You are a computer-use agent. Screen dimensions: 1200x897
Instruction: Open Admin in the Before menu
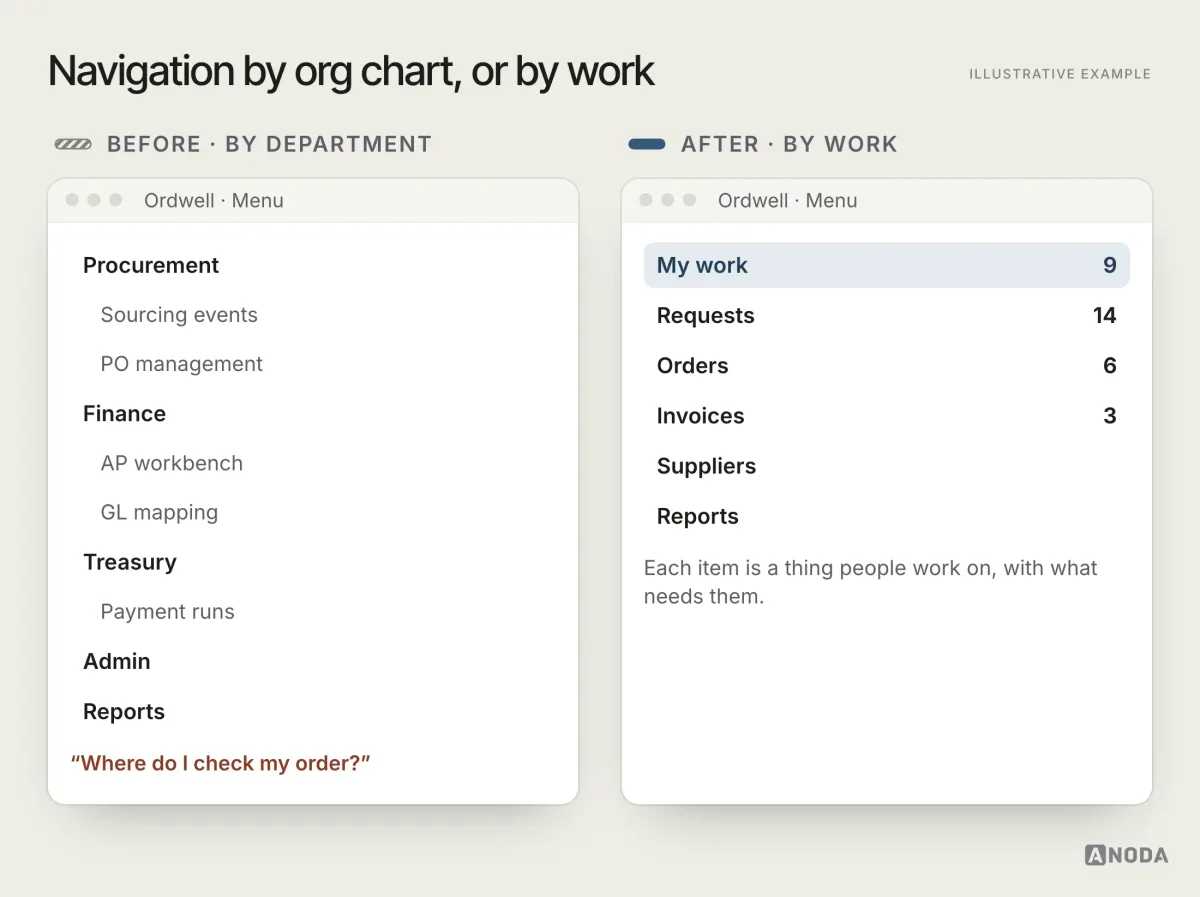[x=117, y=662]
